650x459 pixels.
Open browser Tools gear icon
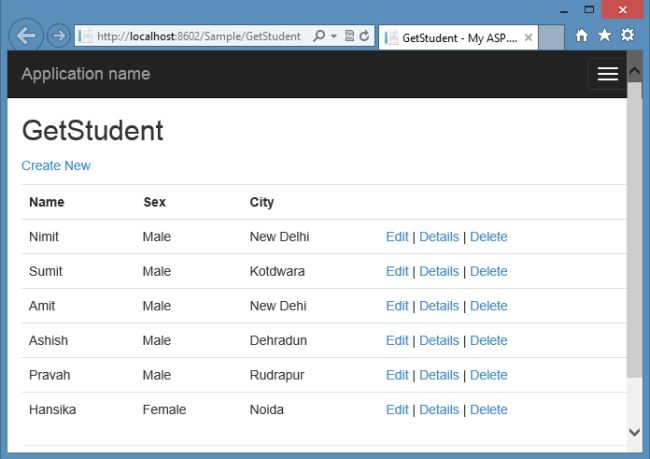627,35
